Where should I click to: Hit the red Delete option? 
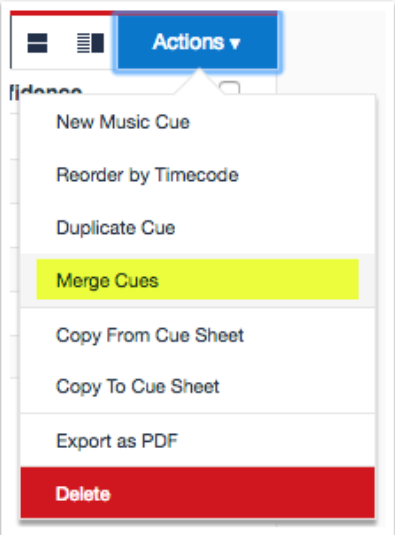pyautogui.click(x=198, y=493)
